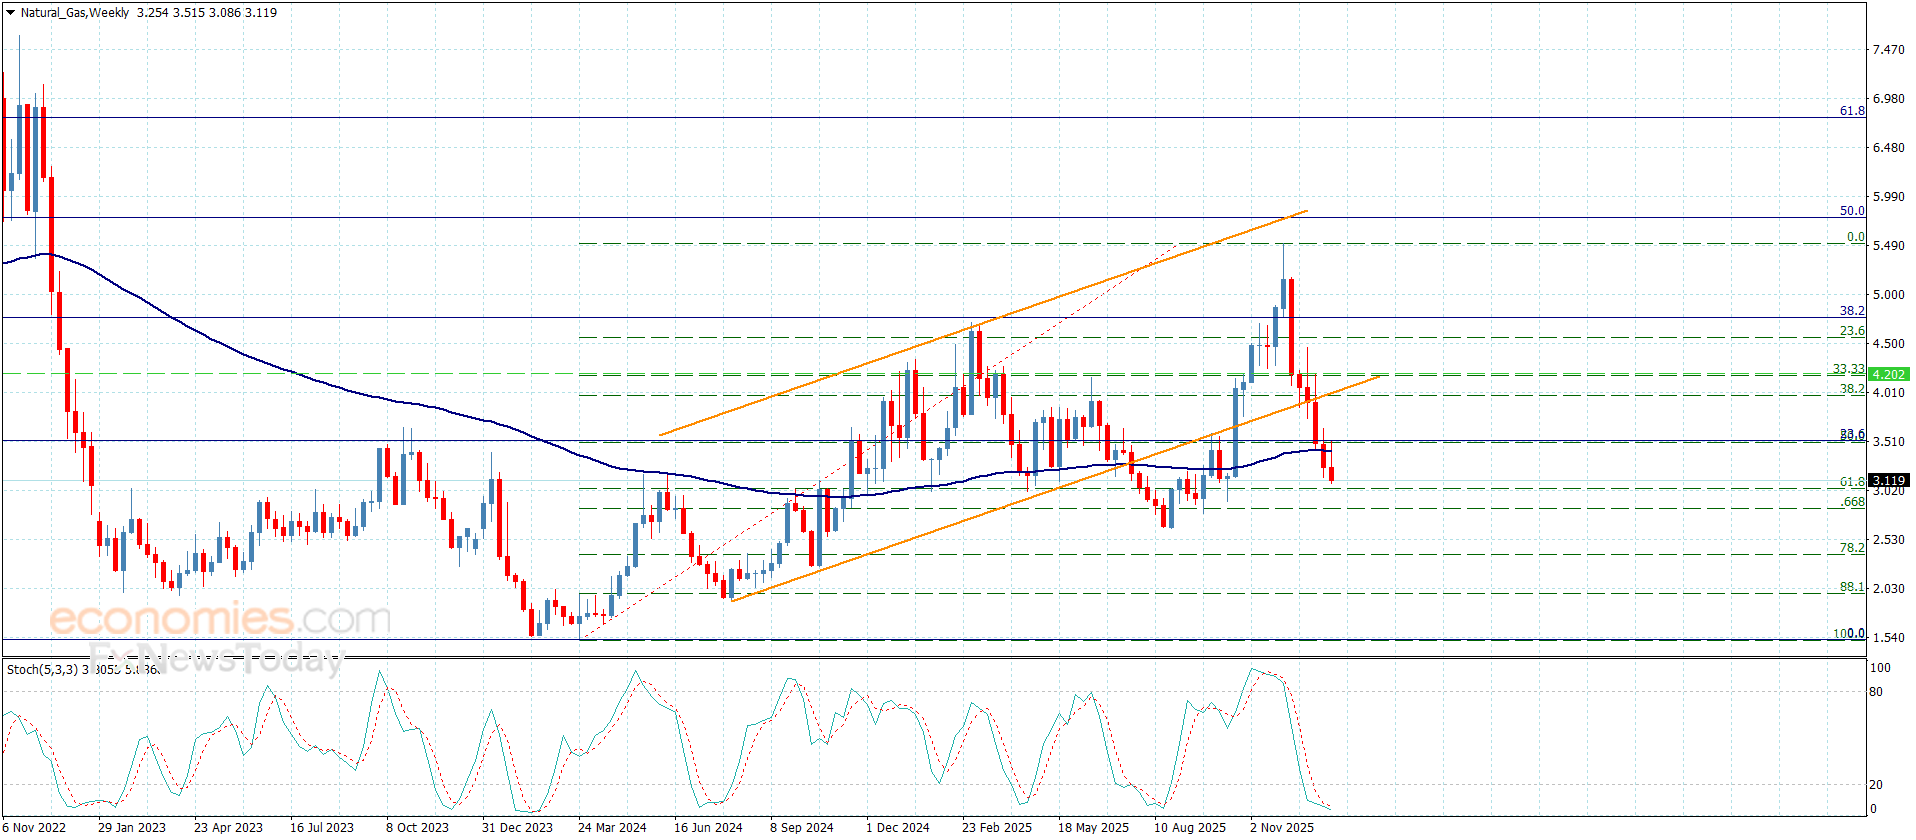
Task: Click the 20 level on stochastic scale
Action: pyautogui.click(x=1876, y=785)
